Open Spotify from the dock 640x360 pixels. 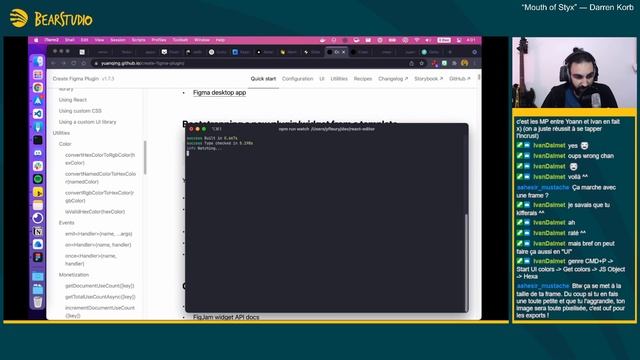(x=38, y=179)
